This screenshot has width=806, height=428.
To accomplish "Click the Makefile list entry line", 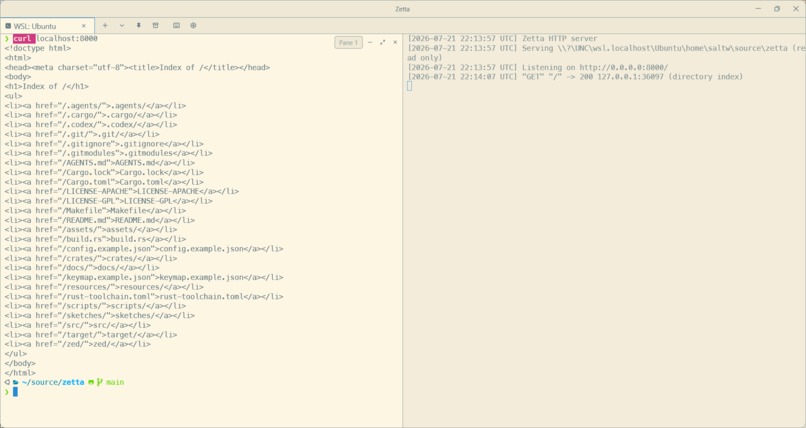I will 96,211.
